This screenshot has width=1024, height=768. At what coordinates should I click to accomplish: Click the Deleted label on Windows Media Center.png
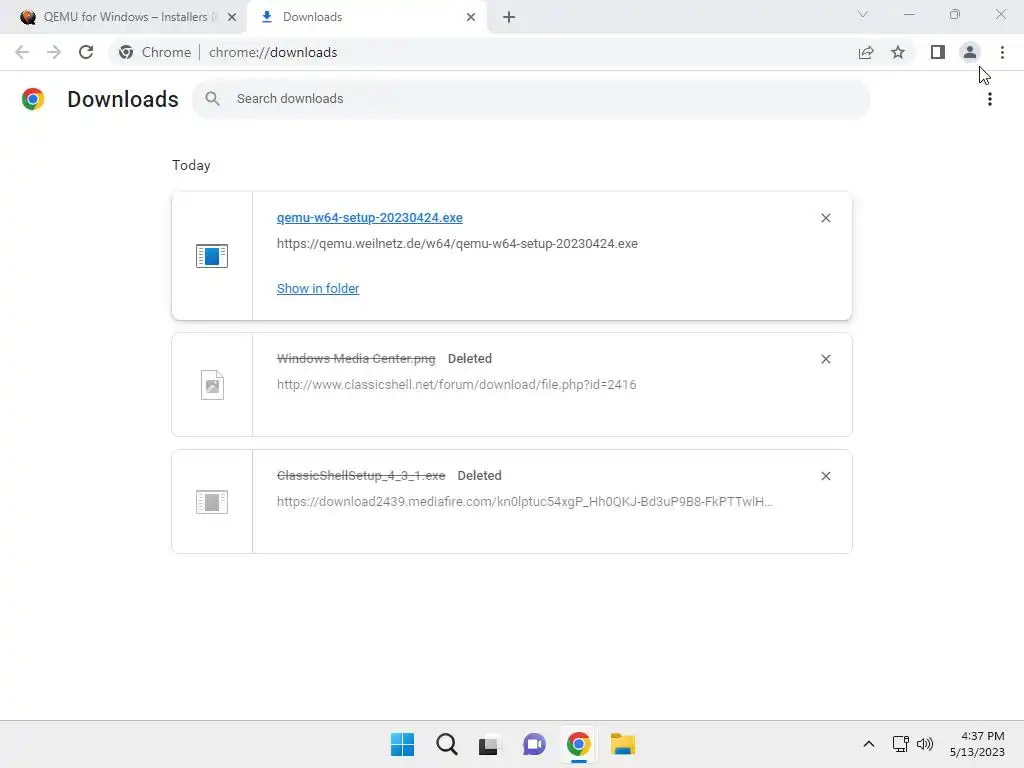470,359
